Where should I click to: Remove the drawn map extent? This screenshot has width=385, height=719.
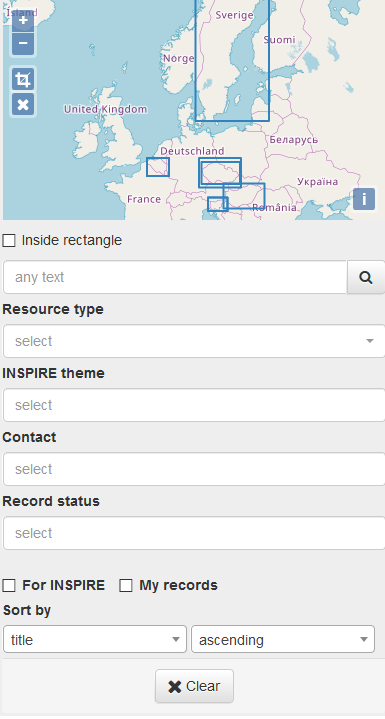(23, 105)
